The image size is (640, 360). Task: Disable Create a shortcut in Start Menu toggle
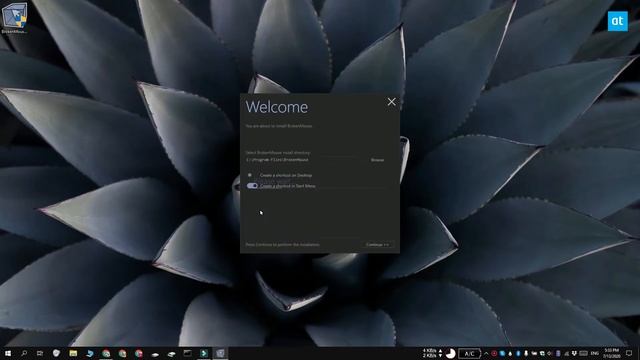(252, 186)
